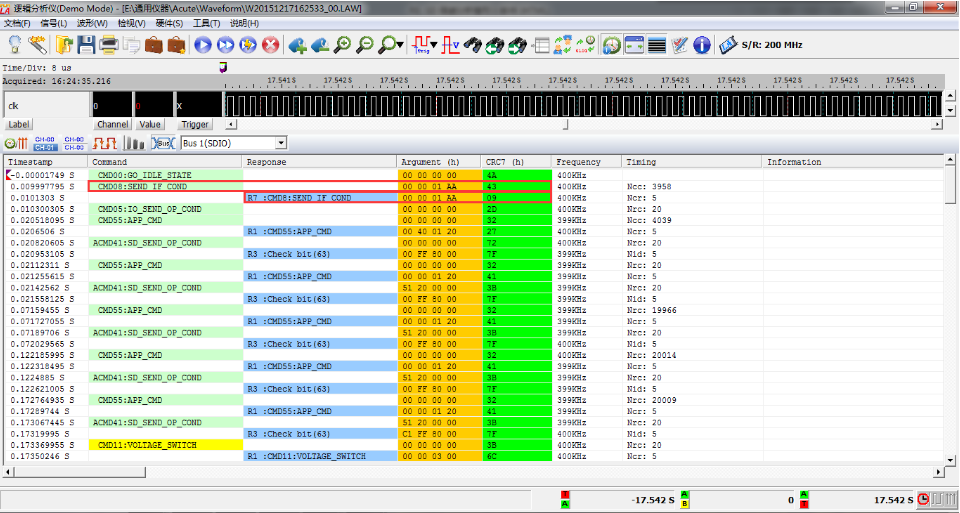Add a channel with the blue plus-tag icon
Viewport: 960px width, 513px height.
point(298,45)
